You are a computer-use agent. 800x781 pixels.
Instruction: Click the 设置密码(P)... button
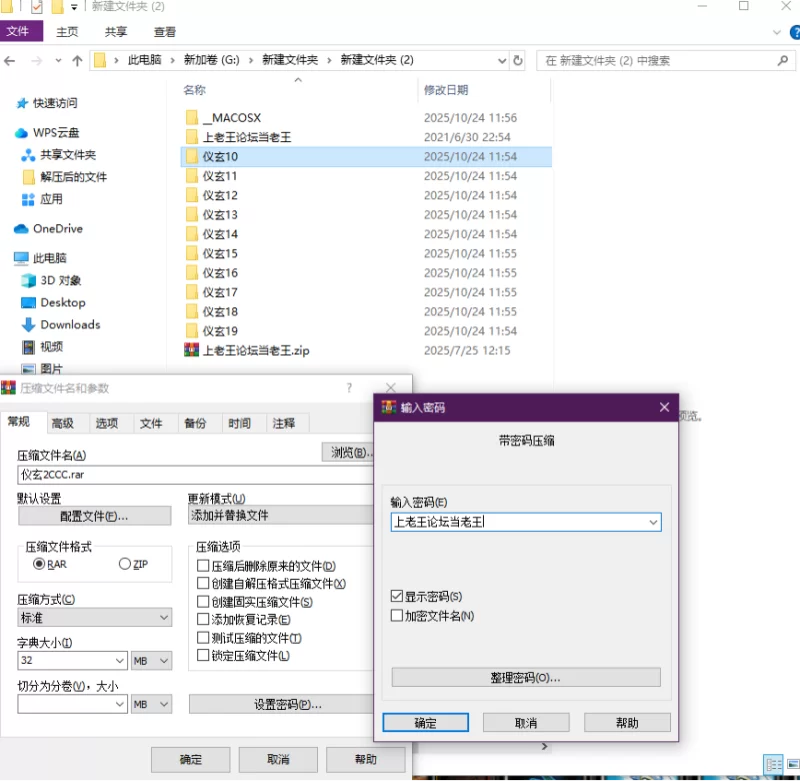pyautogui.click(x=282, y=704)
